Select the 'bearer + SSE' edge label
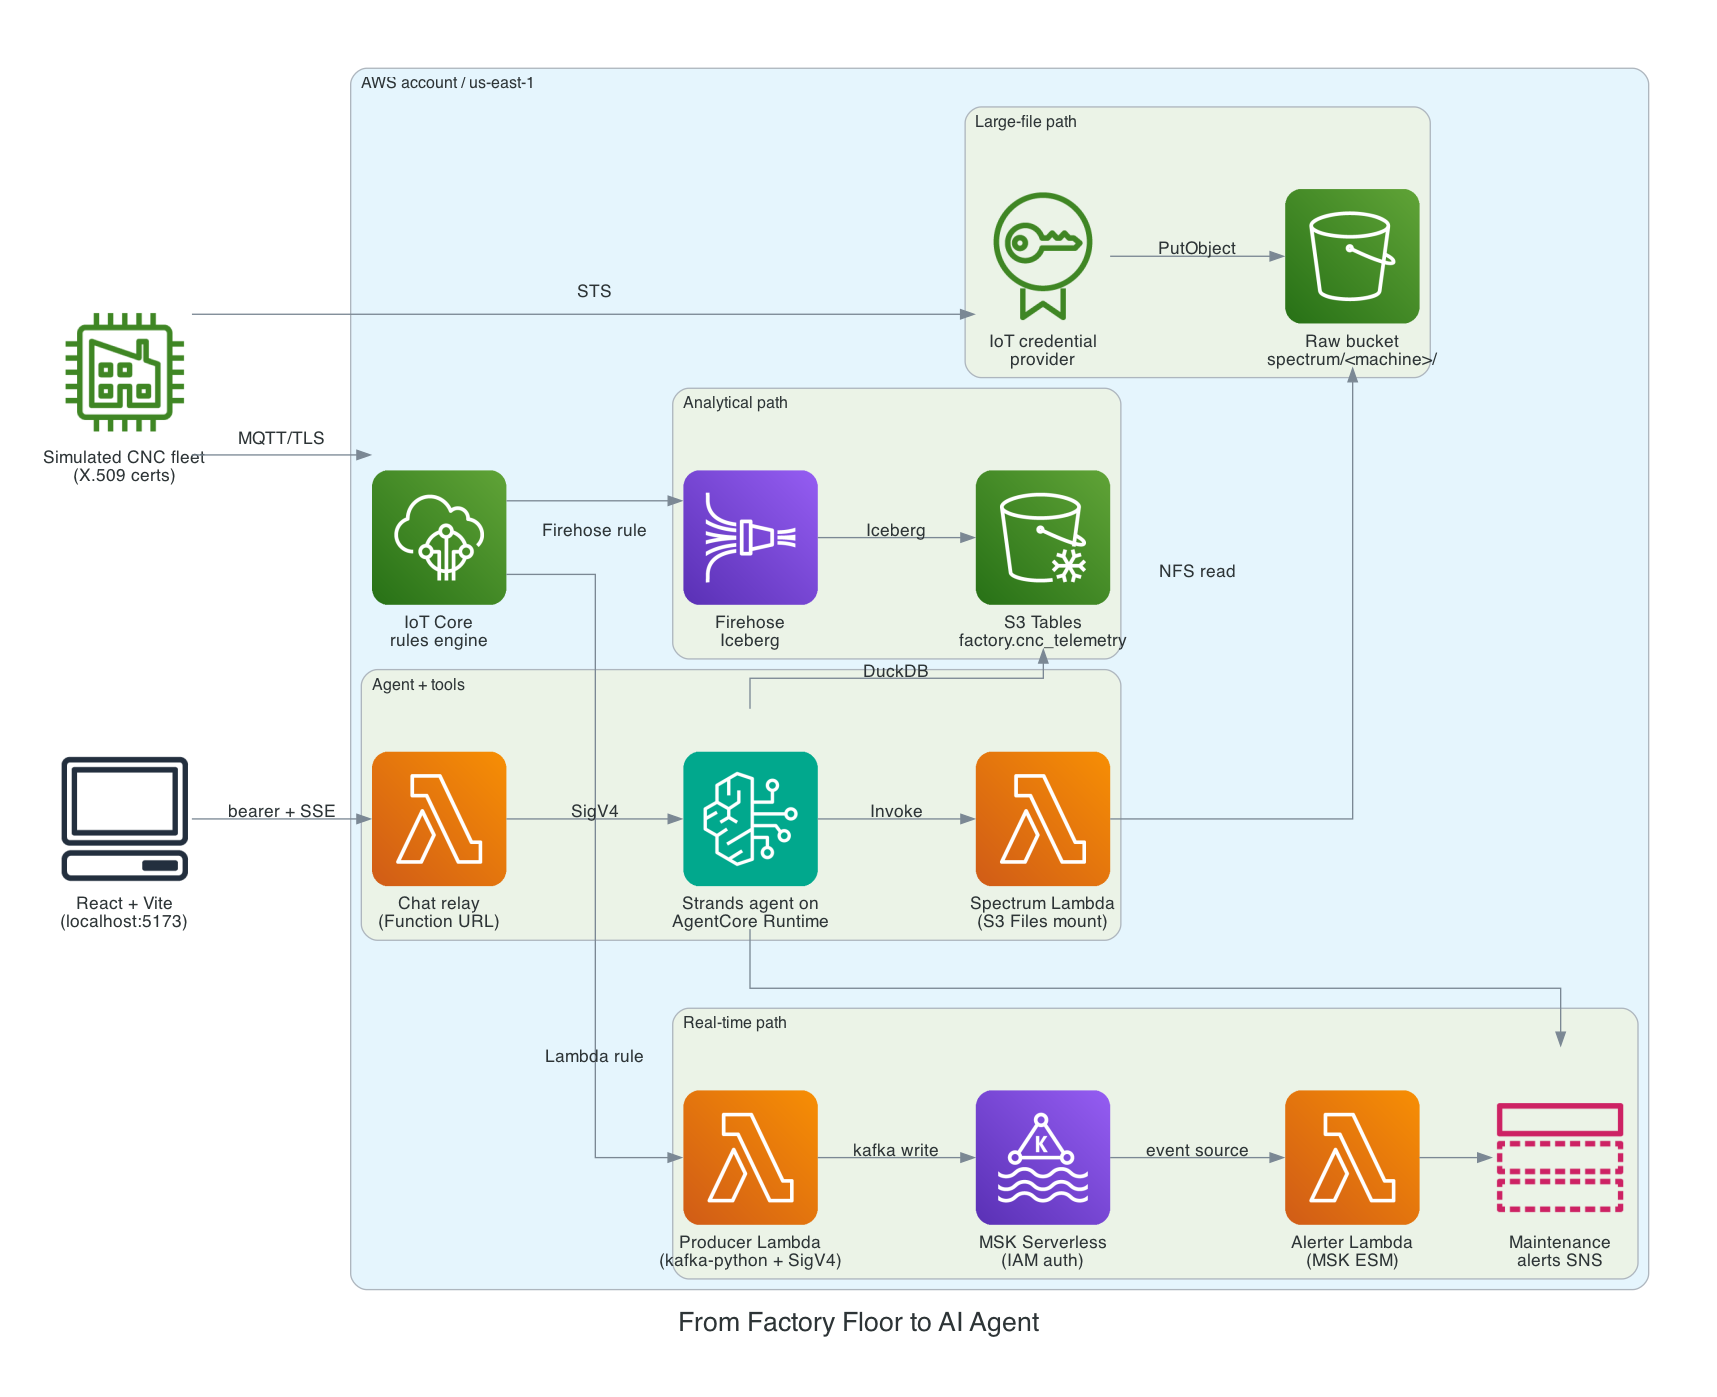Viewport: 1717px width, 1397px height. [281, 811]
